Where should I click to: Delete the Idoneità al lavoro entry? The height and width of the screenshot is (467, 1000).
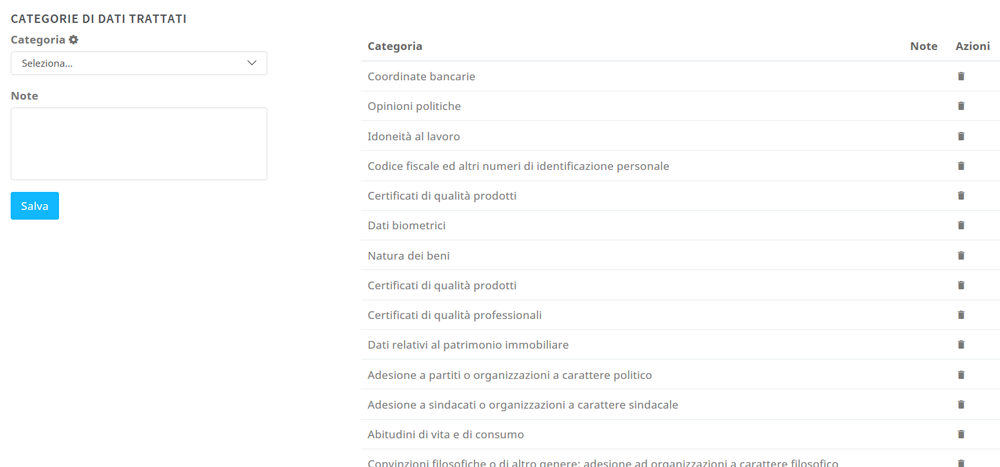coord(961,136)
